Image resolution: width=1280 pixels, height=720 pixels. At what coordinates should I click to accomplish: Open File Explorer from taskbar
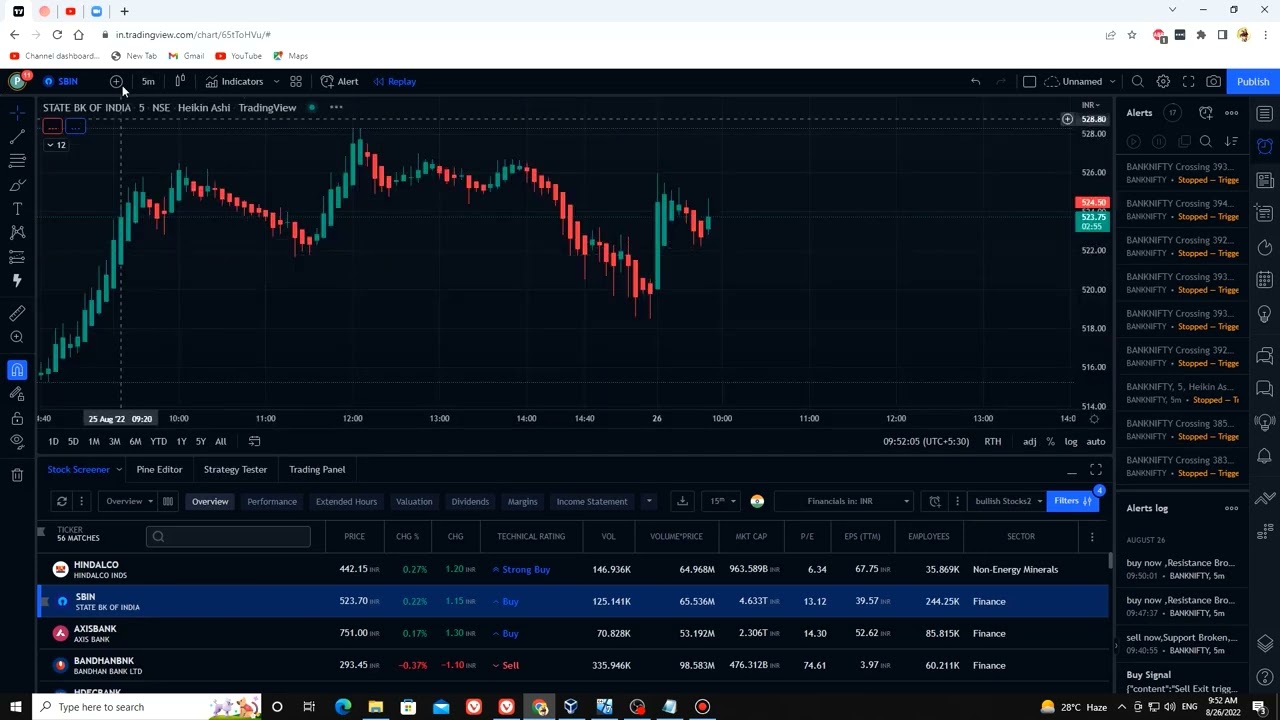[x=375, y=707]
